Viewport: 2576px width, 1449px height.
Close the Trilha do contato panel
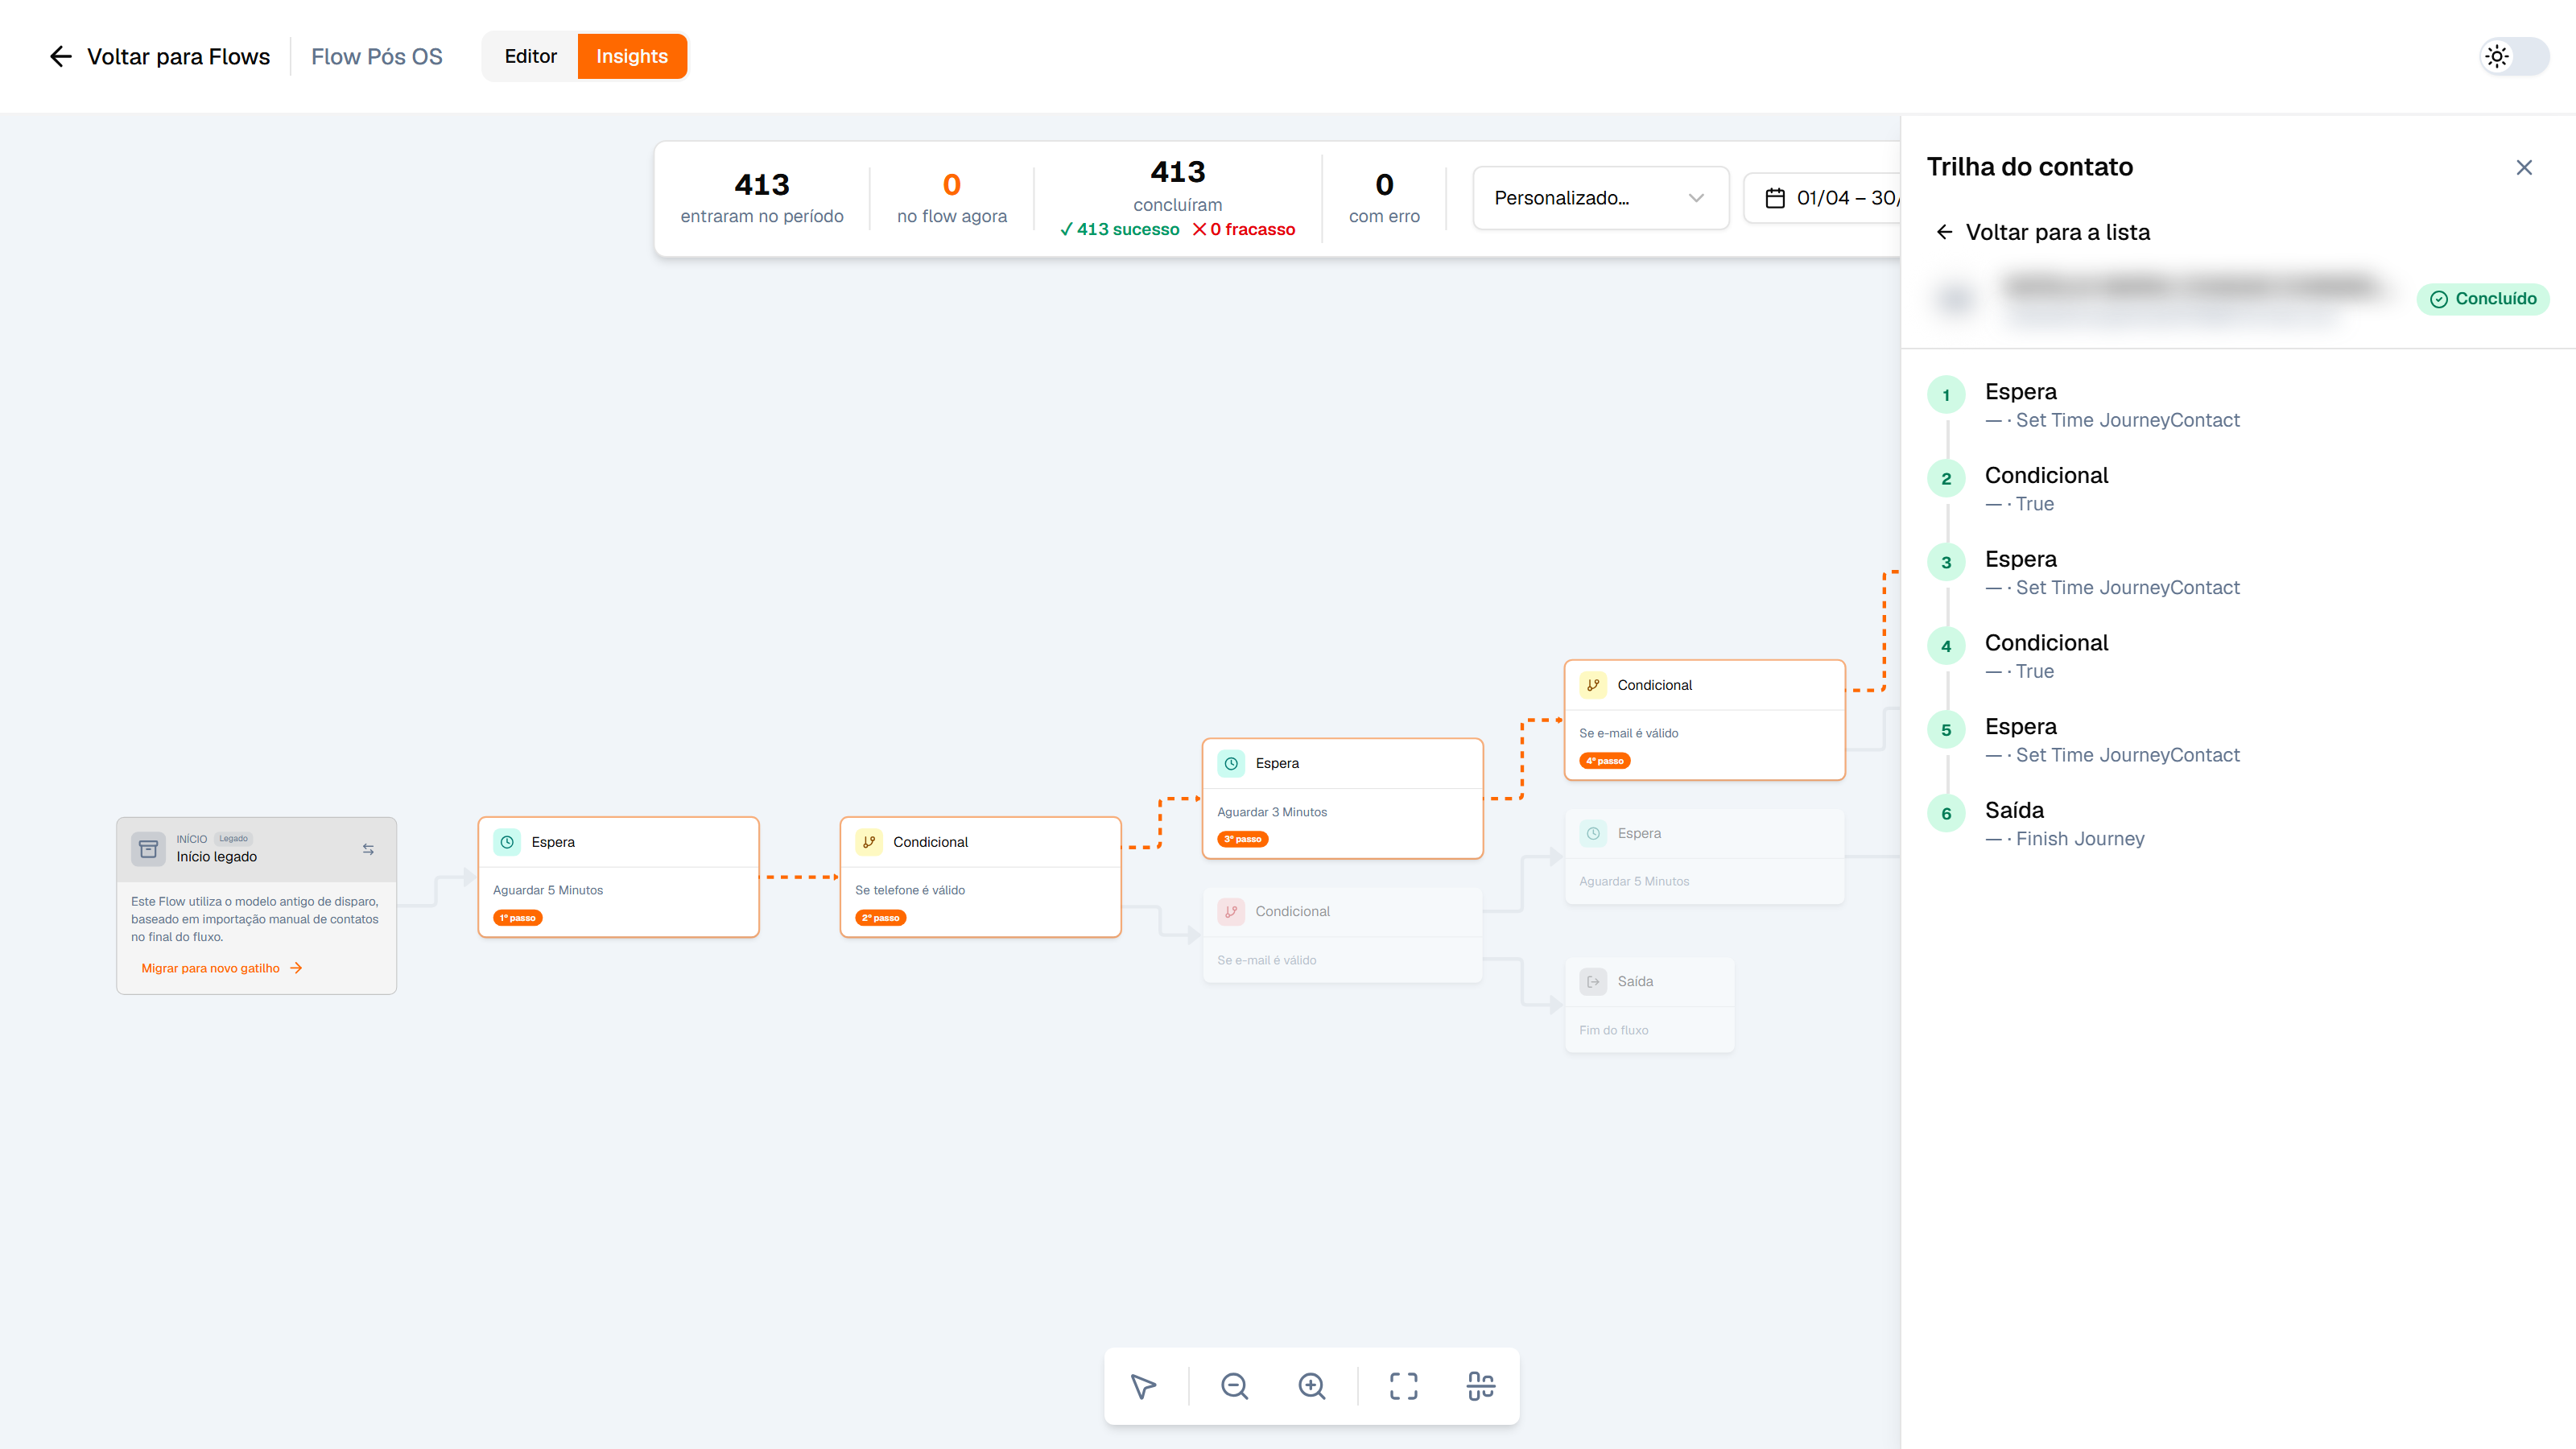point(2524,168)
